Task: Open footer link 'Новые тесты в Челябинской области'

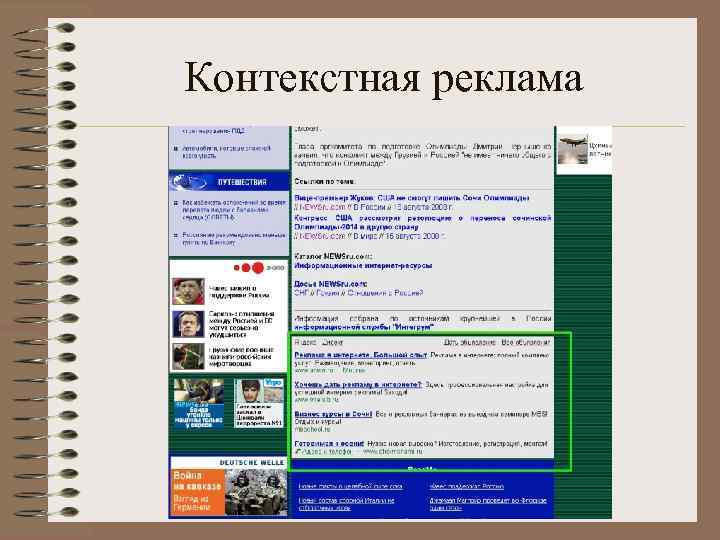Action: pyautogui.click(x=350, y=486)
